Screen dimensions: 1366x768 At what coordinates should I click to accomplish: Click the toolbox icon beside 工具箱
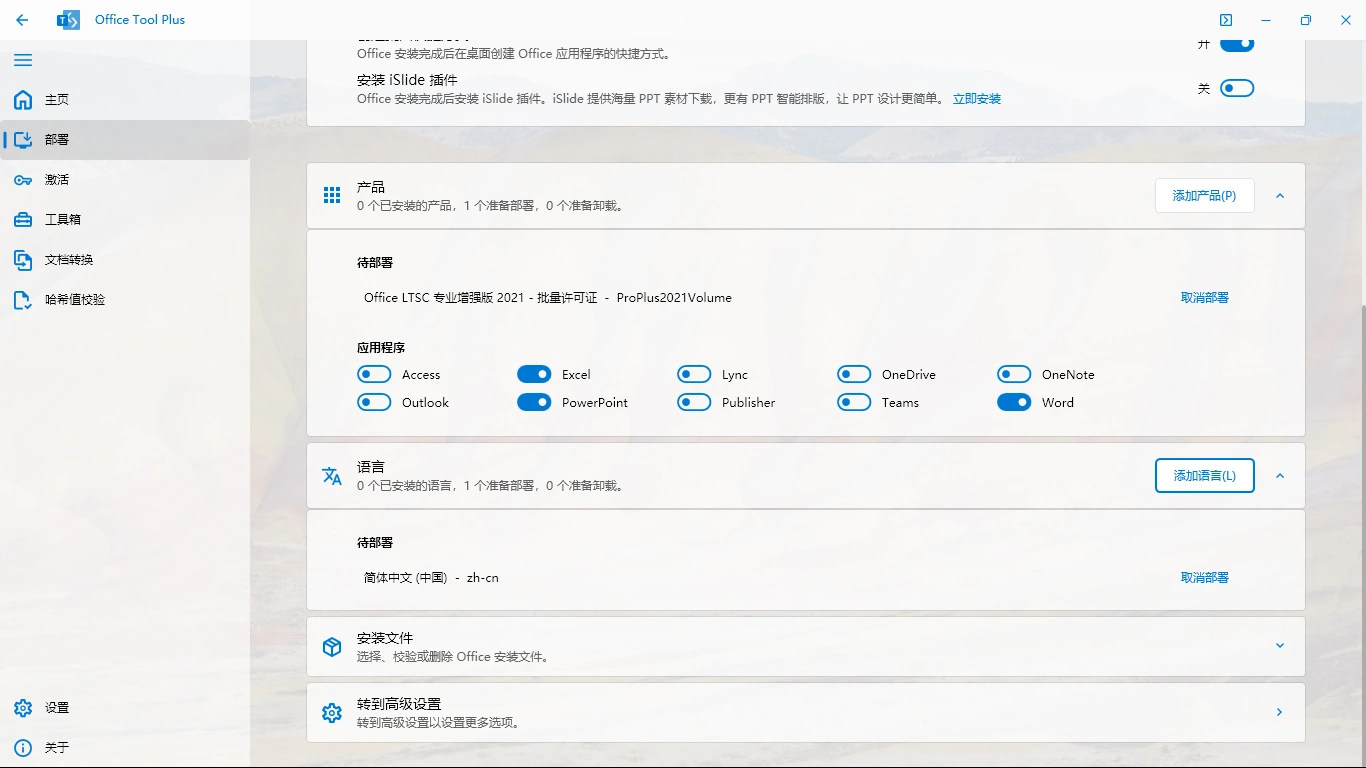[23, 220]
